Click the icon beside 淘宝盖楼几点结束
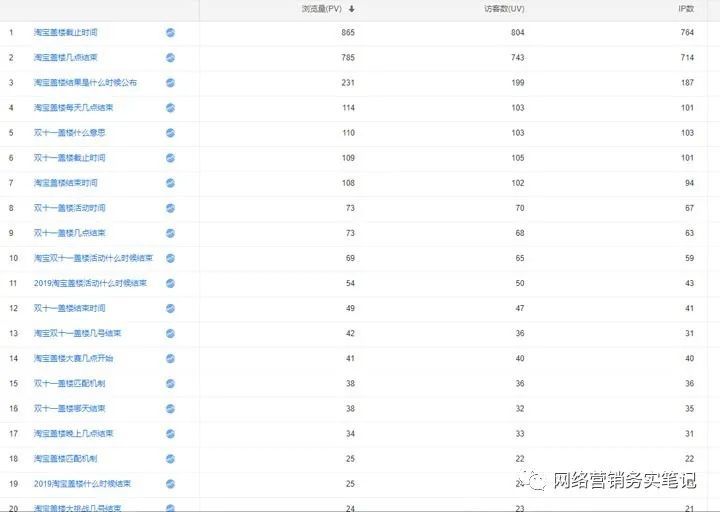 (x=170, y=57)
